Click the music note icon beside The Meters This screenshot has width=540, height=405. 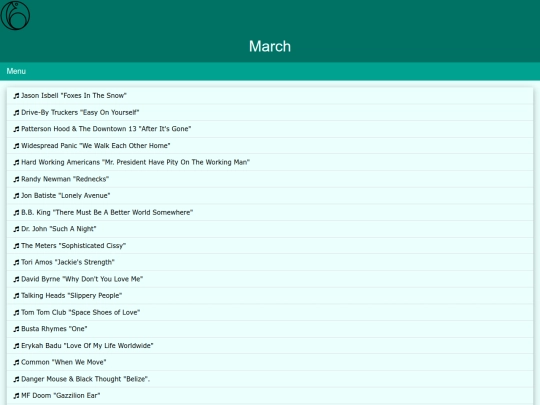16,246
